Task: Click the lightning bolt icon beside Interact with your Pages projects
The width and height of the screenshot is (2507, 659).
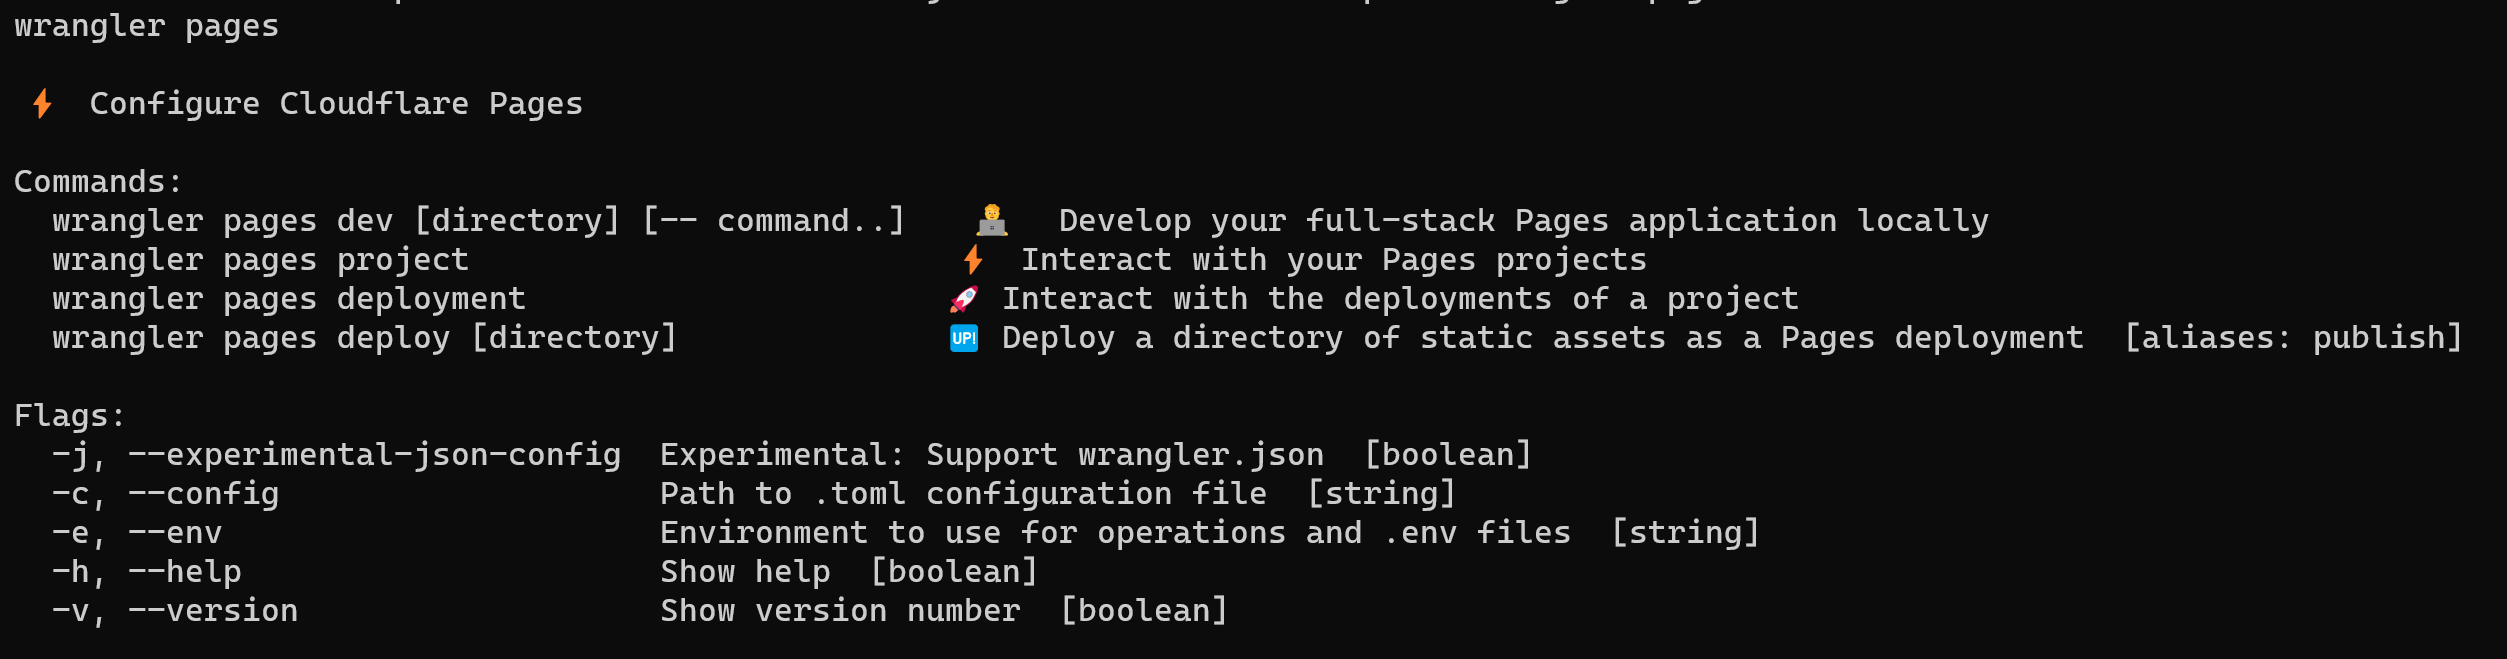Action: click(x=973, y=260)
